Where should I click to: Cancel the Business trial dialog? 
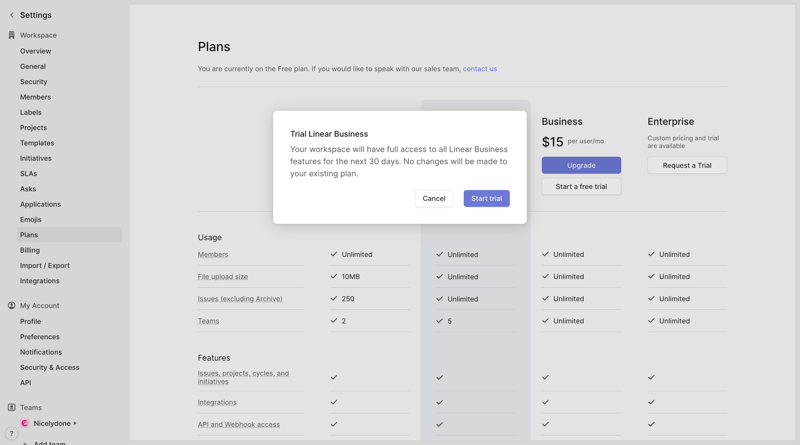pyautogui.click(x=434, y=199)
